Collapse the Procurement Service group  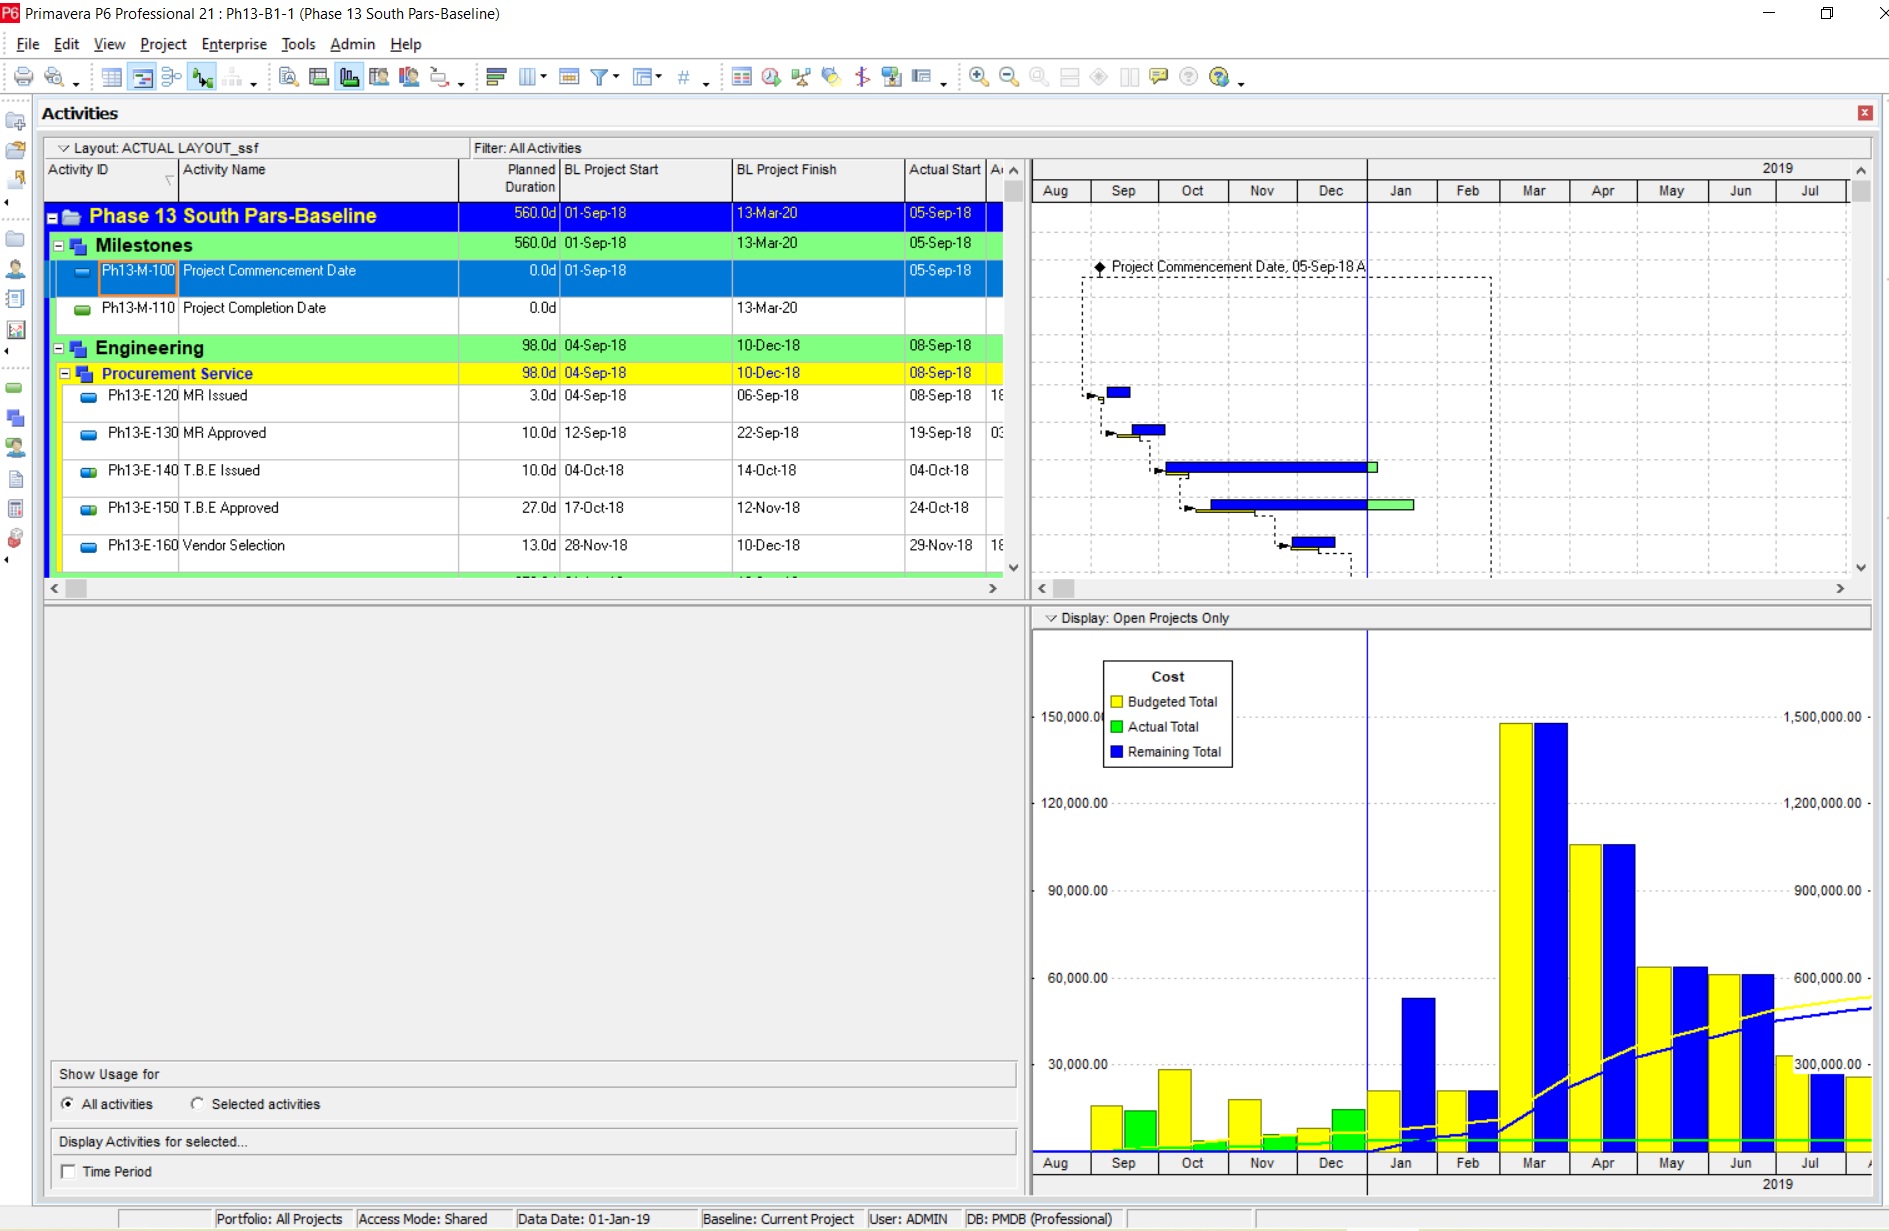point(65,374)
